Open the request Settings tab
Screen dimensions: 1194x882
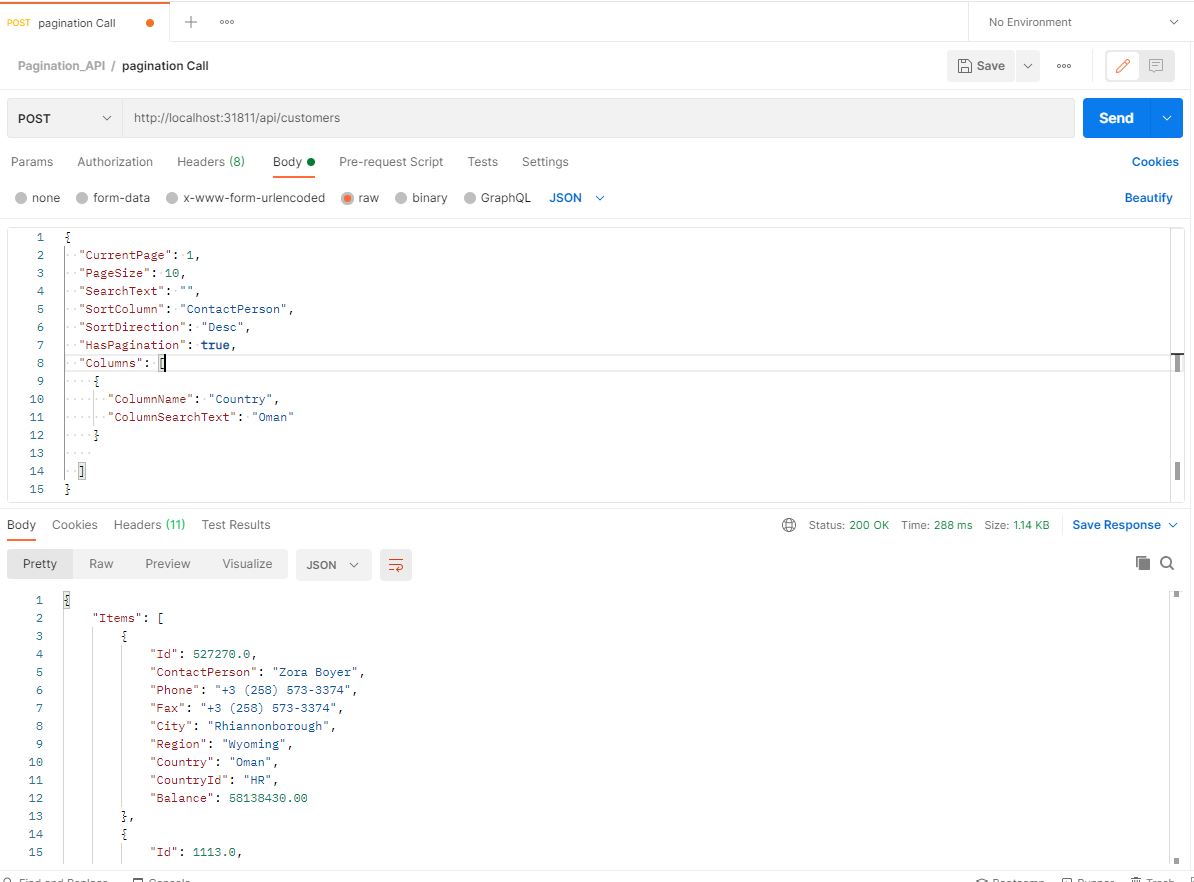point(545,161)
